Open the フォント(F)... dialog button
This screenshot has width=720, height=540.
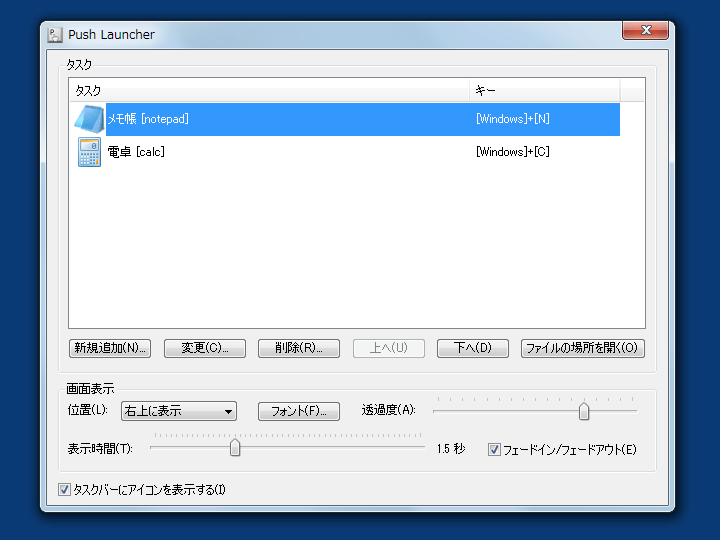point(299,411)
